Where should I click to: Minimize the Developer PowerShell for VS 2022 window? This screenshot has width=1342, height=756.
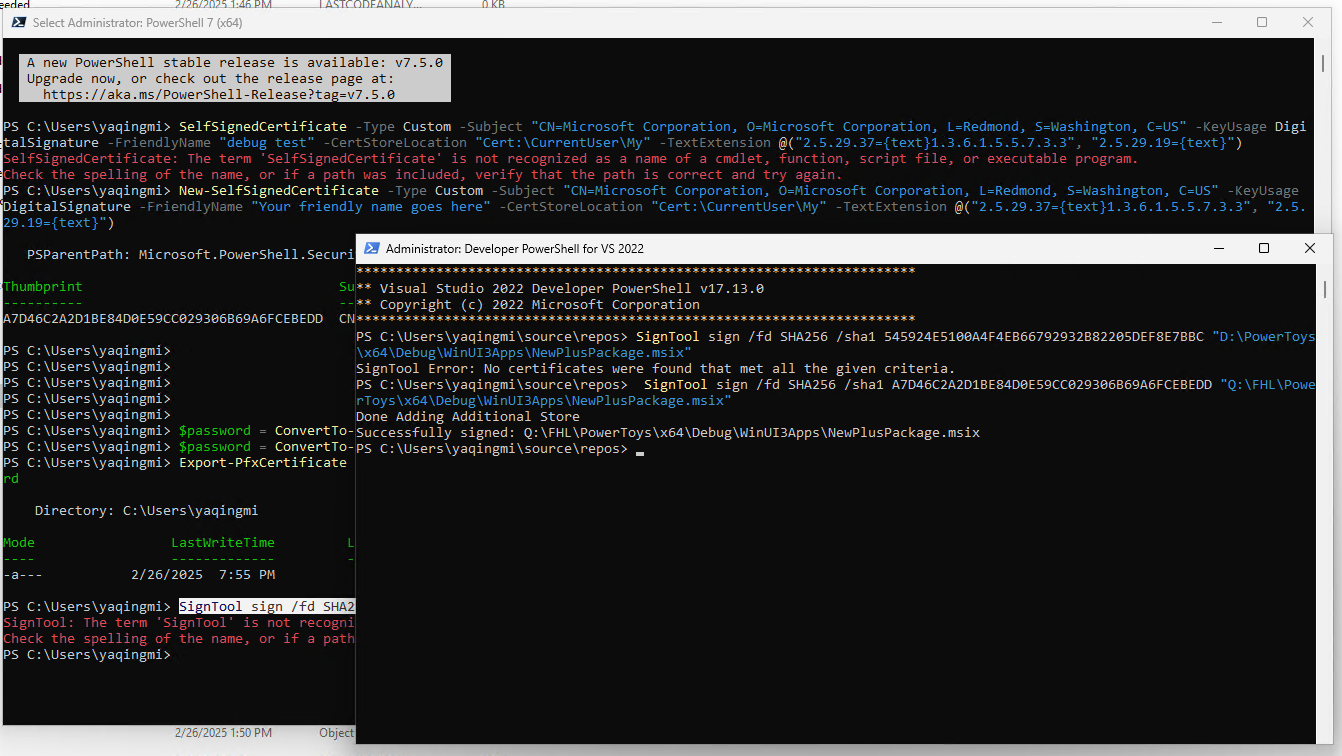click(x=1217, y=248)
